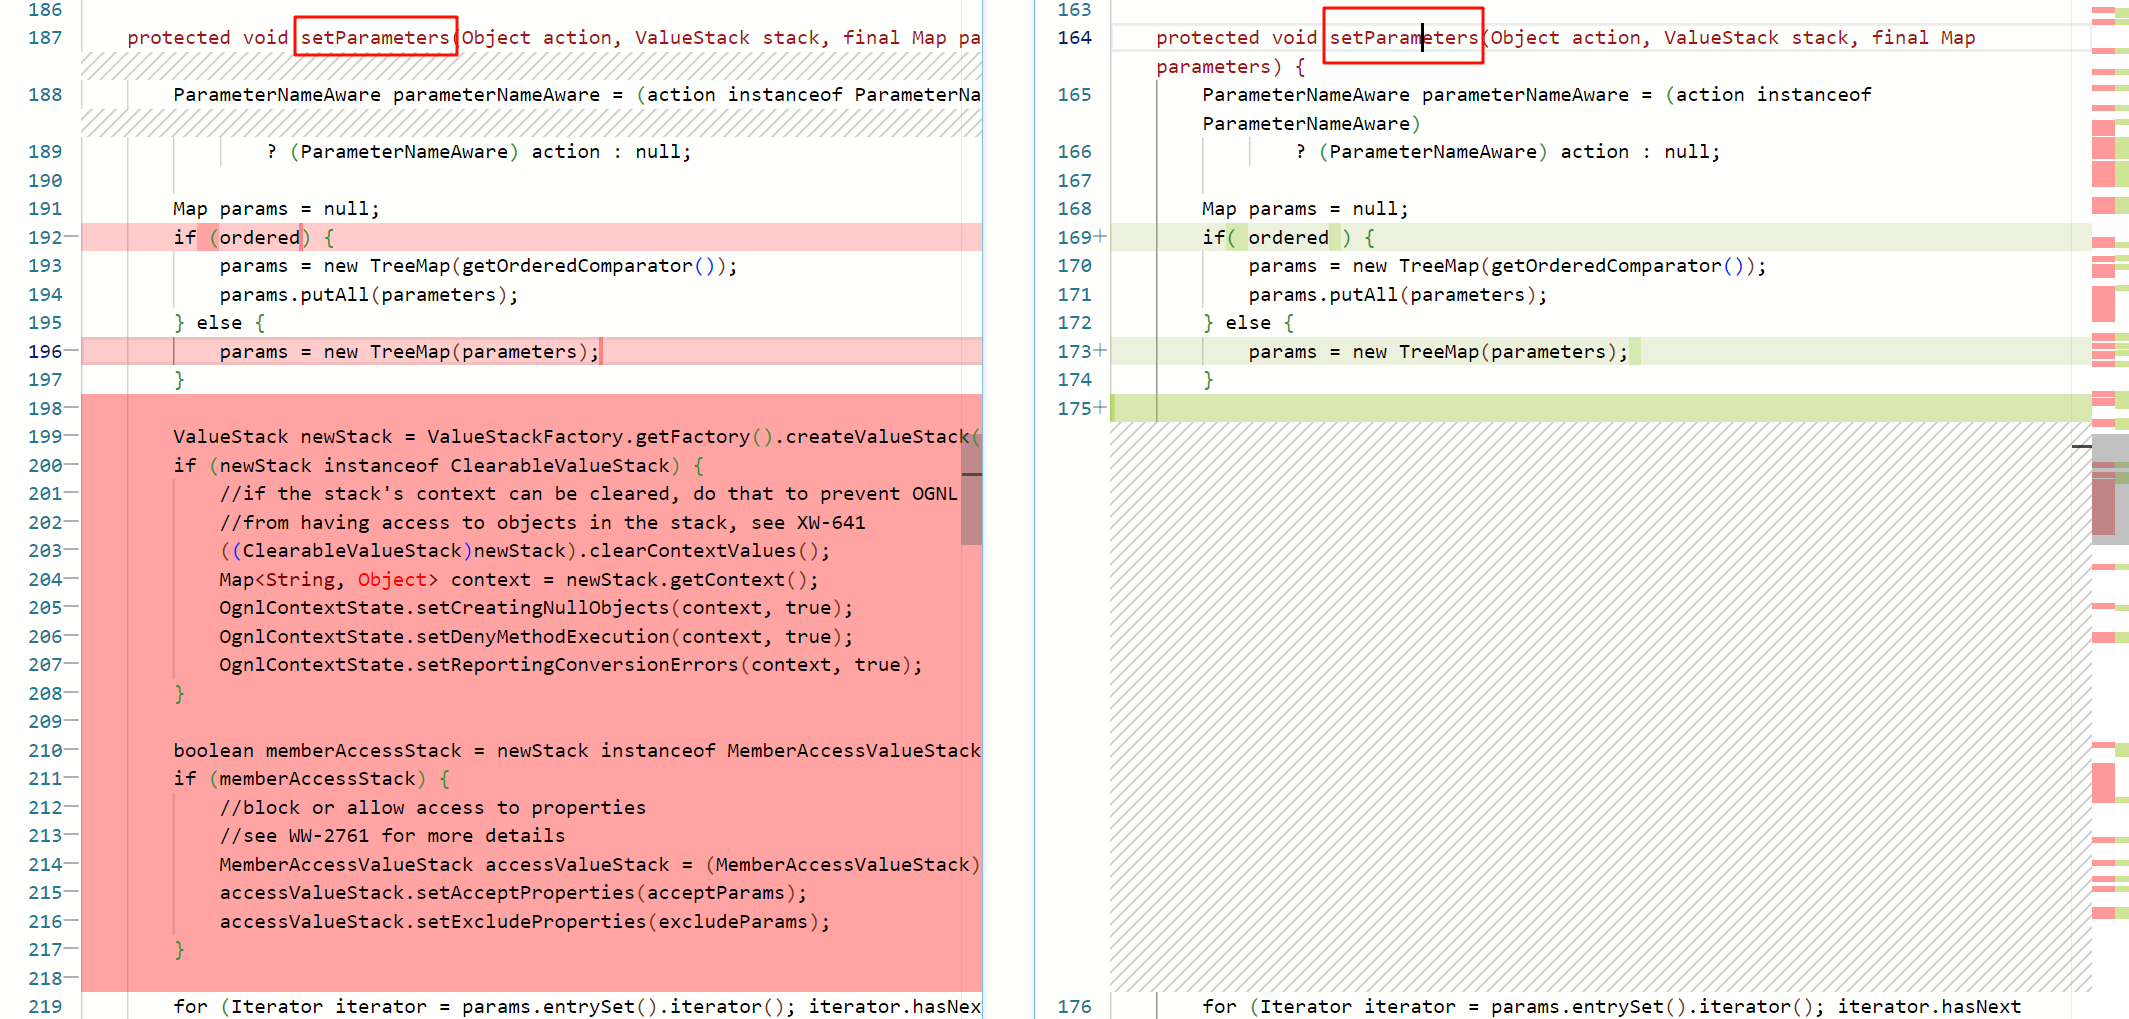
Task: Click "Map<String, Object> context" on line 204
Action: click(375, 579)
